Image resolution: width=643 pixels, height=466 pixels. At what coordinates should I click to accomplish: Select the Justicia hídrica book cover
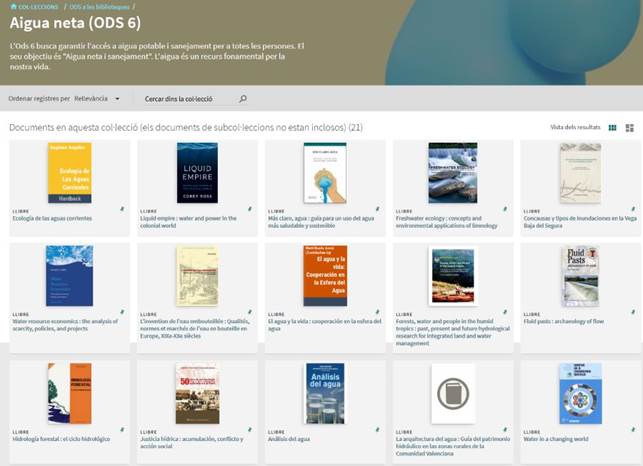tap(197, 393)
